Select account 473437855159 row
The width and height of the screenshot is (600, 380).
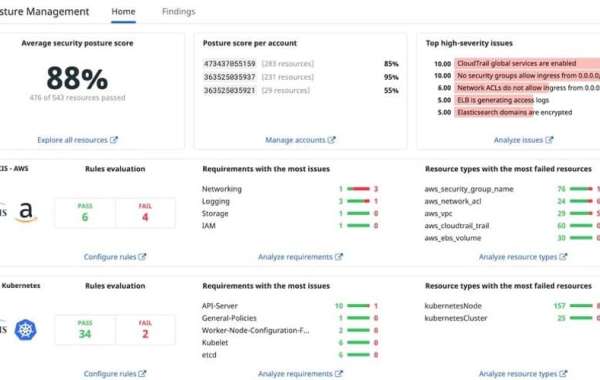pyautogui.click(x=301, y=64)
